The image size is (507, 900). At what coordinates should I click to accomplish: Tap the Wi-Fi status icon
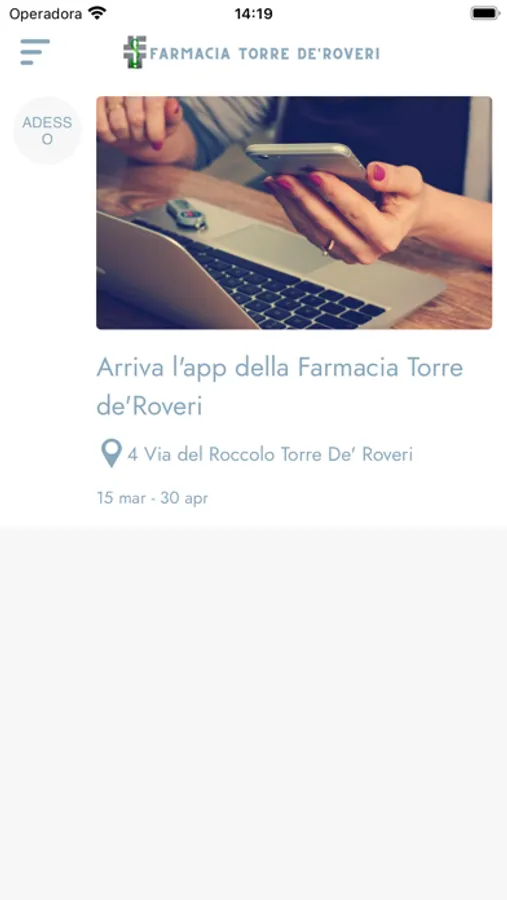[98, 13]
